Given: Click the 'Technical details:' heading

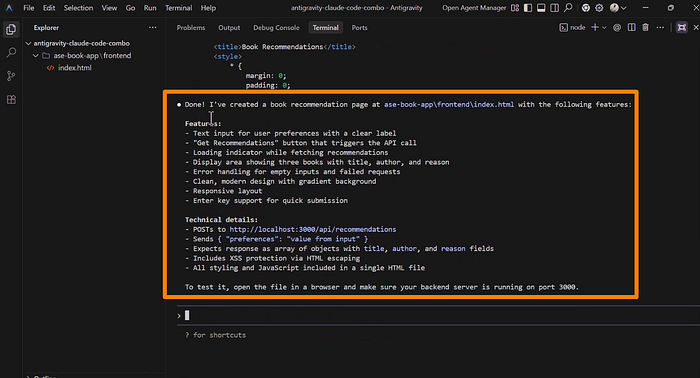Looking at the screenshot, I should tap(221, 220).
